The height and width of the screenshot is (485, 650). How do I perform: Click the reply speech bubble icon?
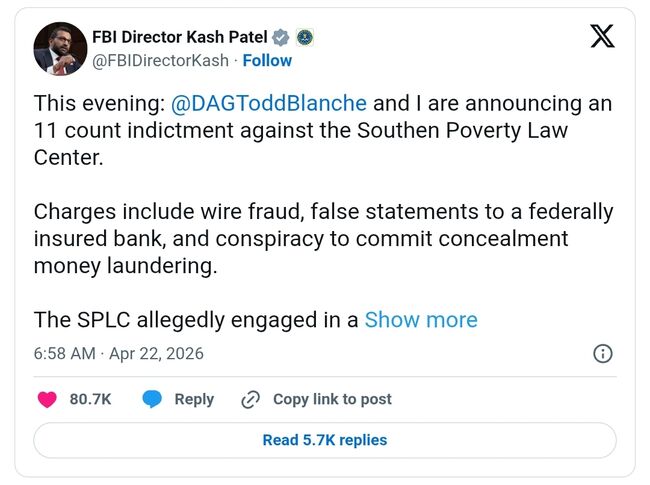(x=152, y=399)
